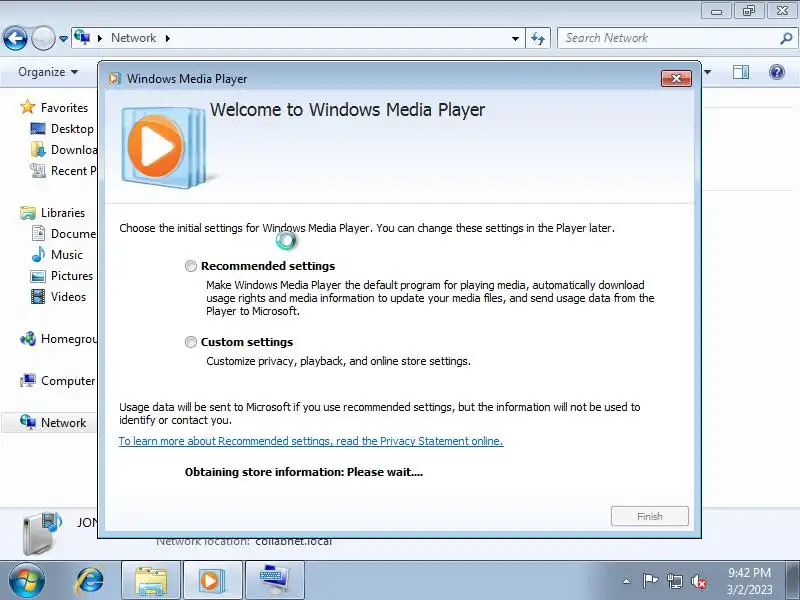Viewport: 800px width, 600px height.
Task: Click the Videos filmstrip icon
Action: [x=38, y=296]
